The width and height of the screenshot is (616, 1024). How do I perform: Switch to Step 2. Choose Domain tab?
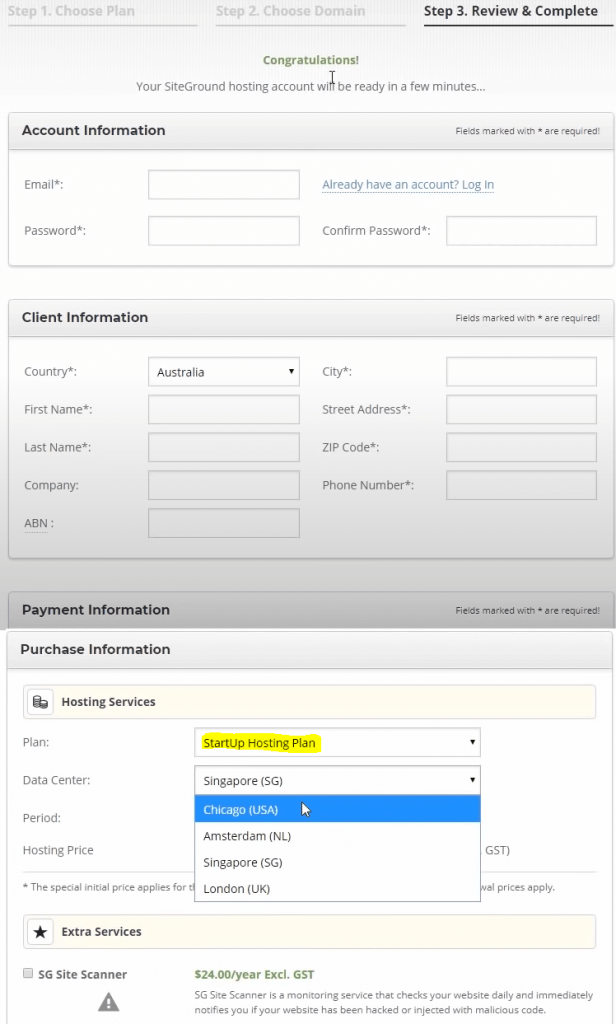[291, 12]
